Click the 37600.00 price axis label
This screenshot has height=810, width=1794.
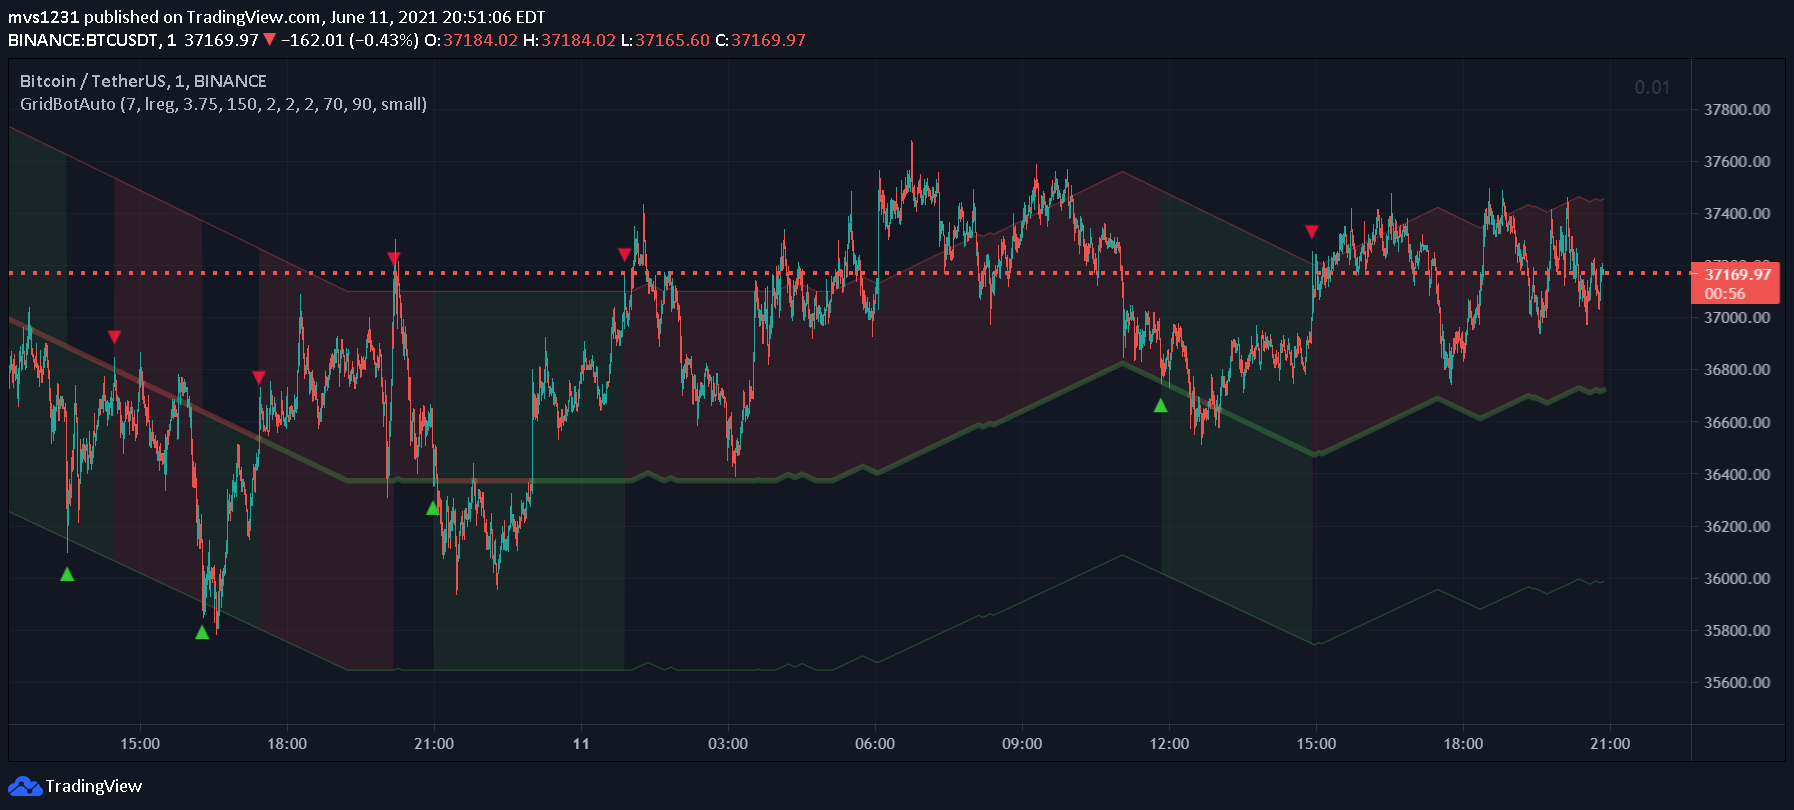coord(1737,161)
